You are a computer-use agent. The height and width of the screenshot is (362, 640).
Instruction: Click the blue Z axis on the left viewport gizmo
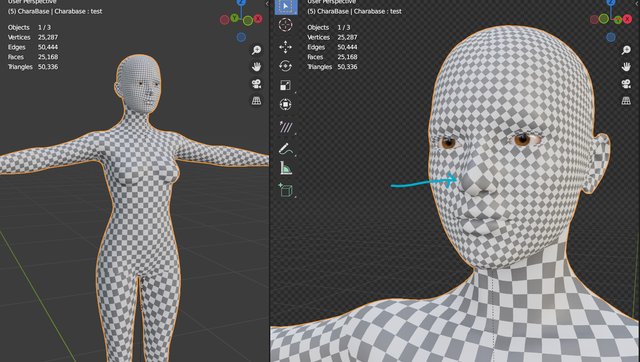pyautogui.click(x=241, y=2)
